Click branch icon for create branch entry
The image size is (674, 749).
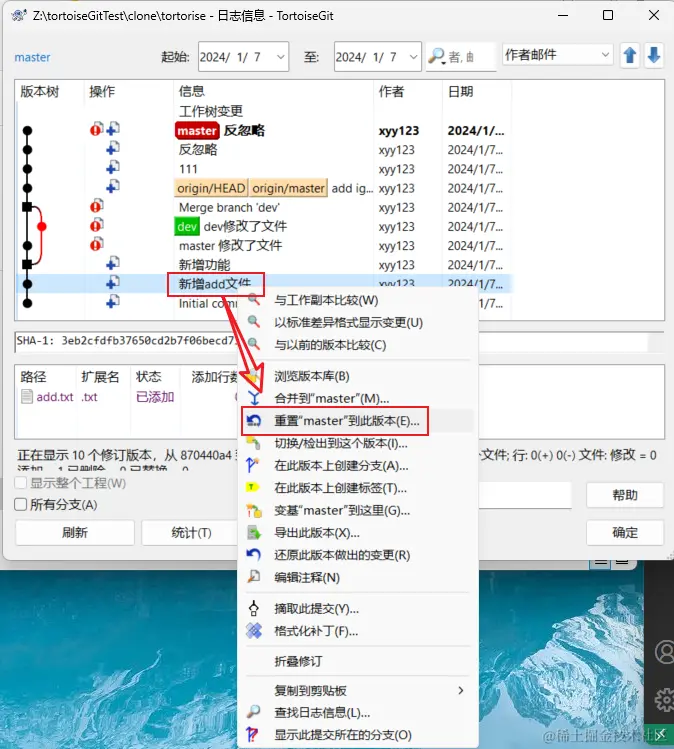pyautogui.click(x=253, y=465)
